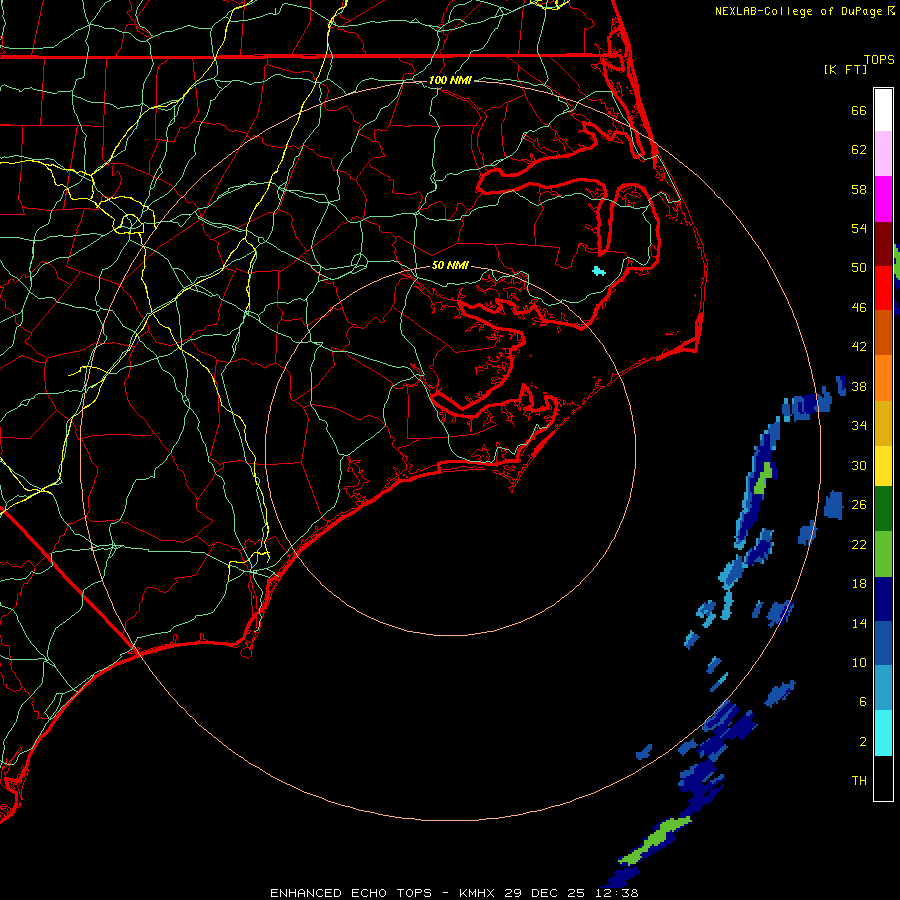Select the magenta swatch between 58 and 54
This screenshot has height=900, width=900.
click(883, 199)
